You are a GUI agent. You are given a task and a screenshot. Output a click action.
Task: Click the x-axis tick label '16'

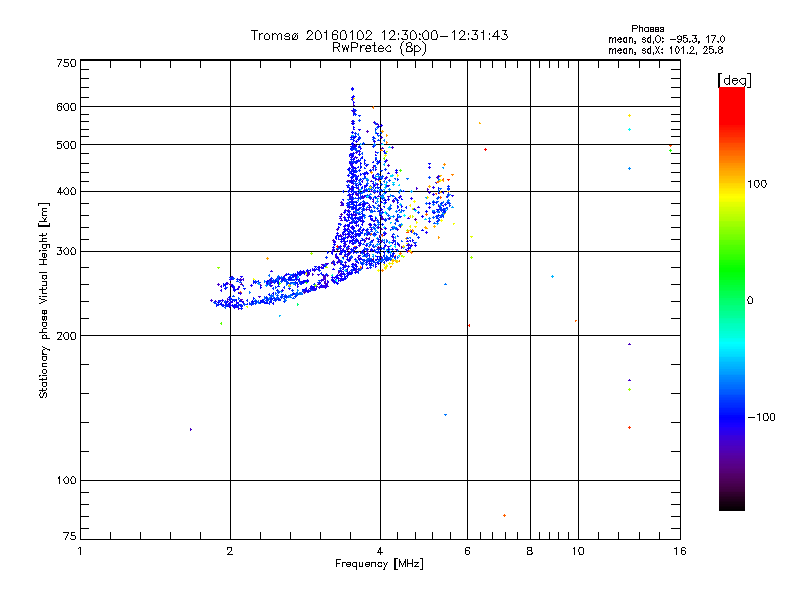(680, 551)
